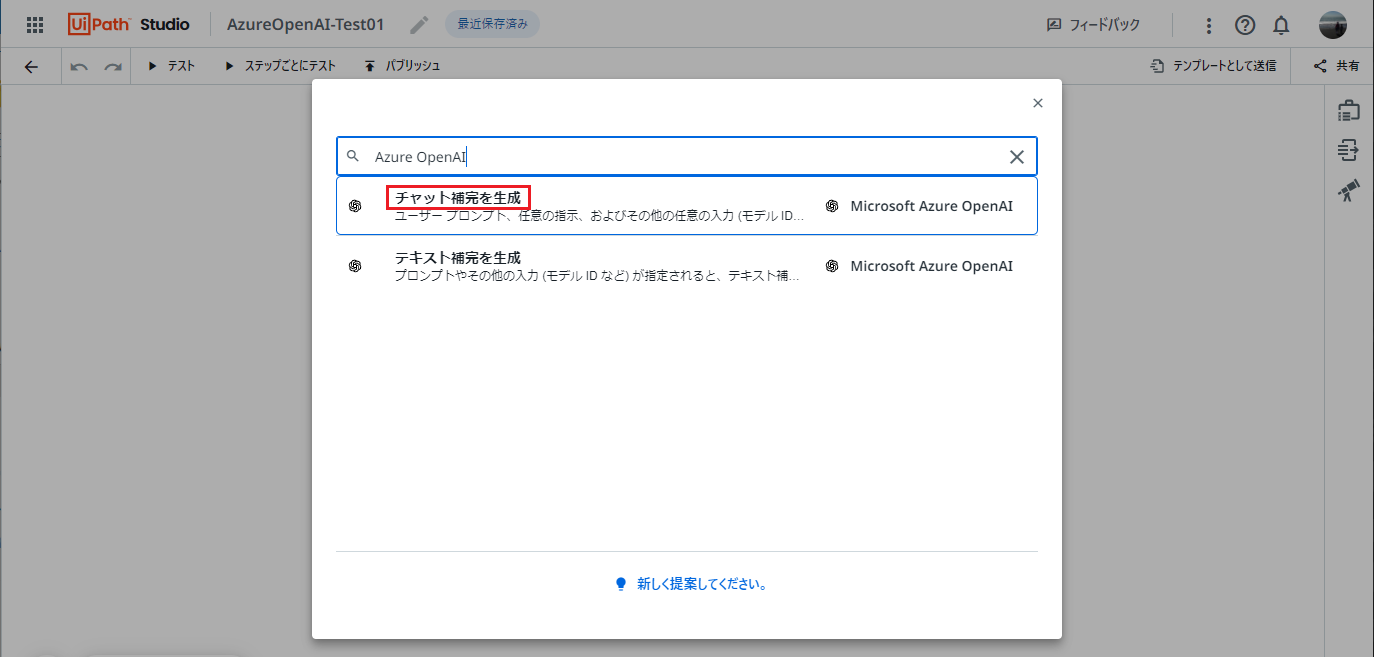Click OpenAI icon beside テキスト補完を生成
The image size is (1374, 657).
355,266
